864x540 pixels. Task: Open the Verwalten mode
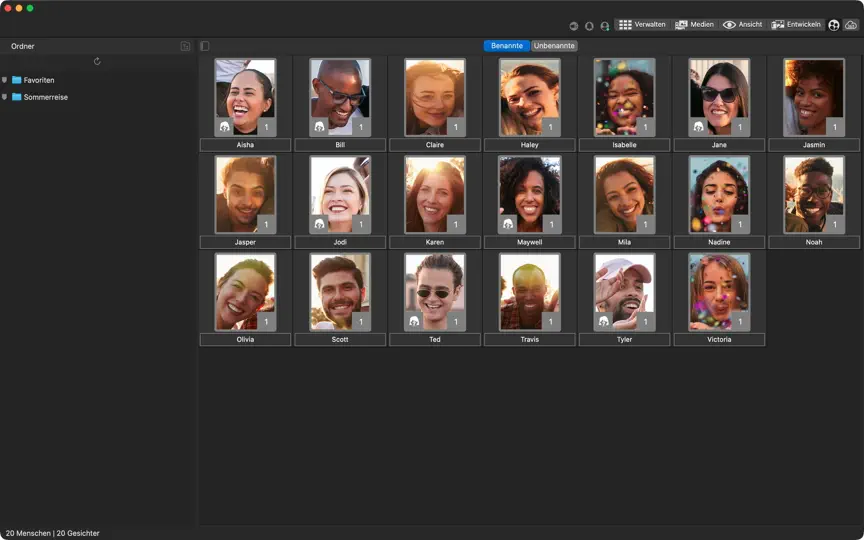click(642, 25)
